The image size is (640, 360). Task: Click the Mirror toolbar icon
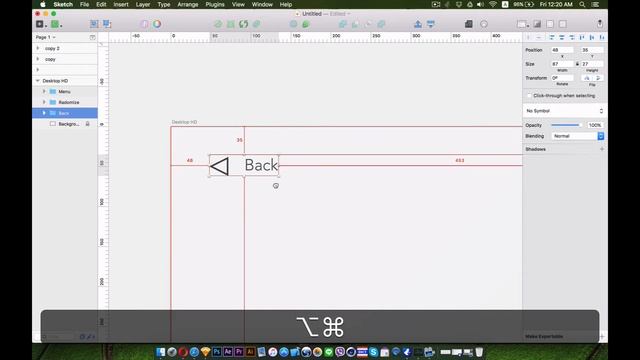click(469, 24)
